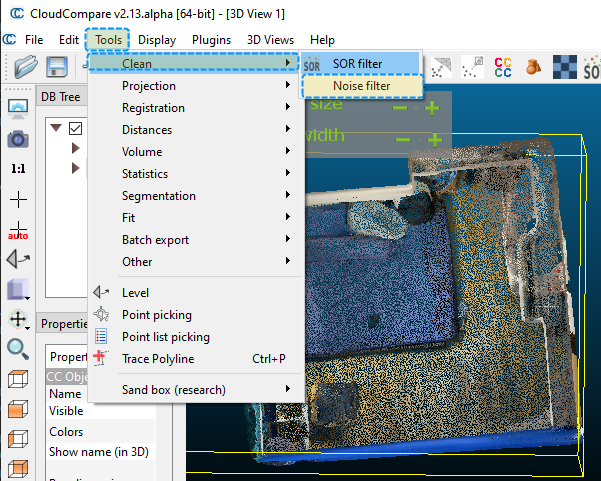Click Trace Polyline menu entry
This screenshot has height=481, width=601.
[158, 359]
